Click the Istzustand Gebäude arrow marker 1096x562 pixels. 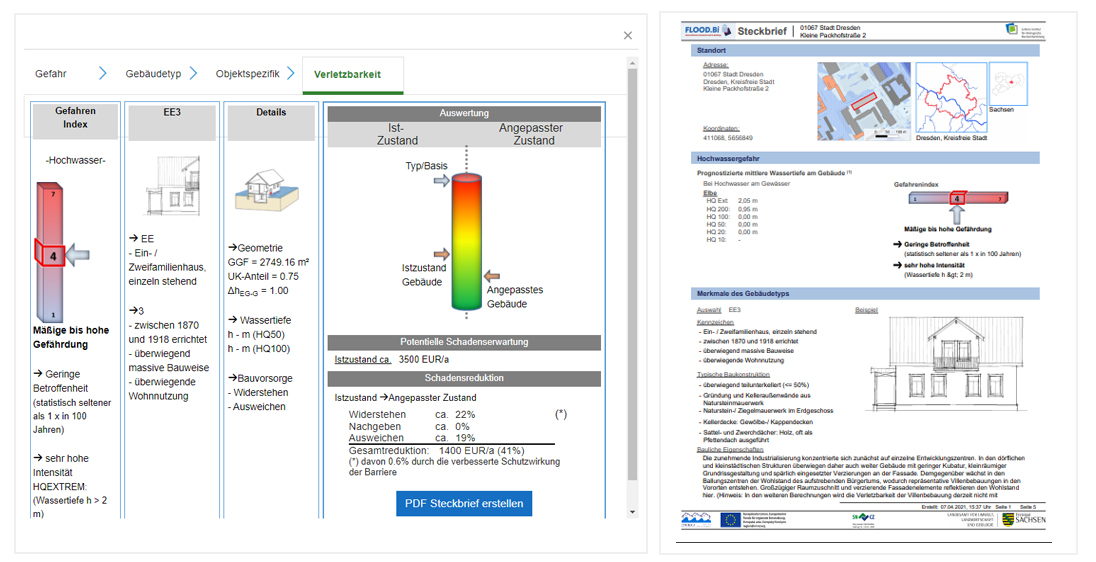pyautogui.click(x=441, y=255)
